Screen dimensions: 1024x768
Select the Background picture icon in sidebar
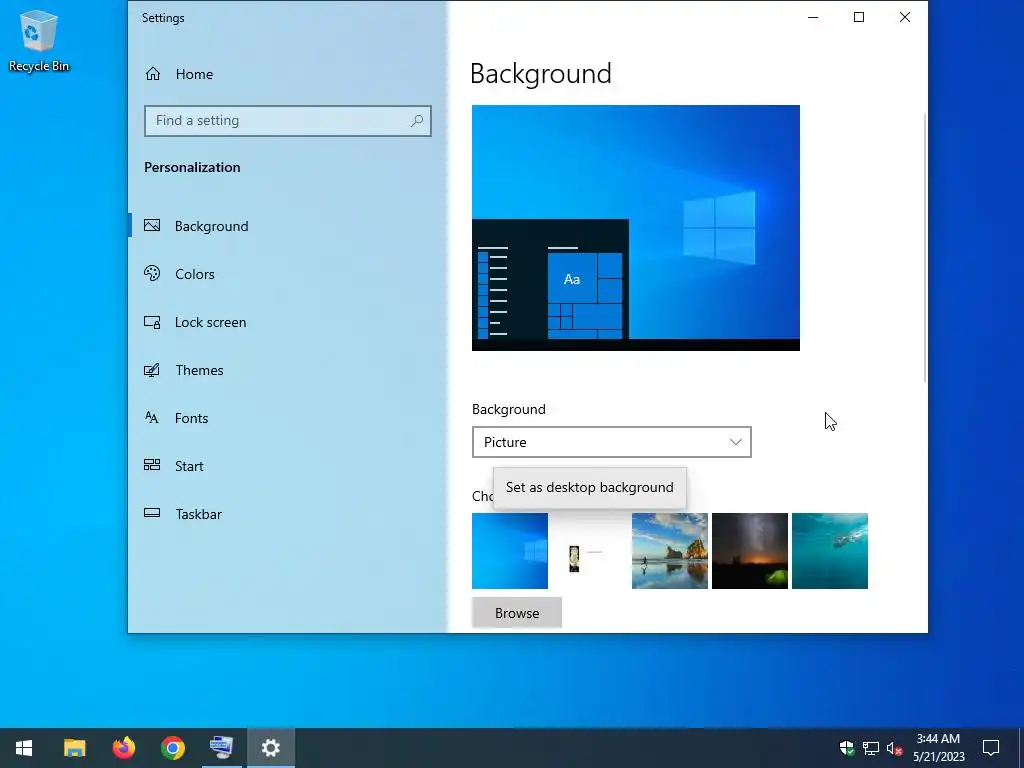[152, 225]
